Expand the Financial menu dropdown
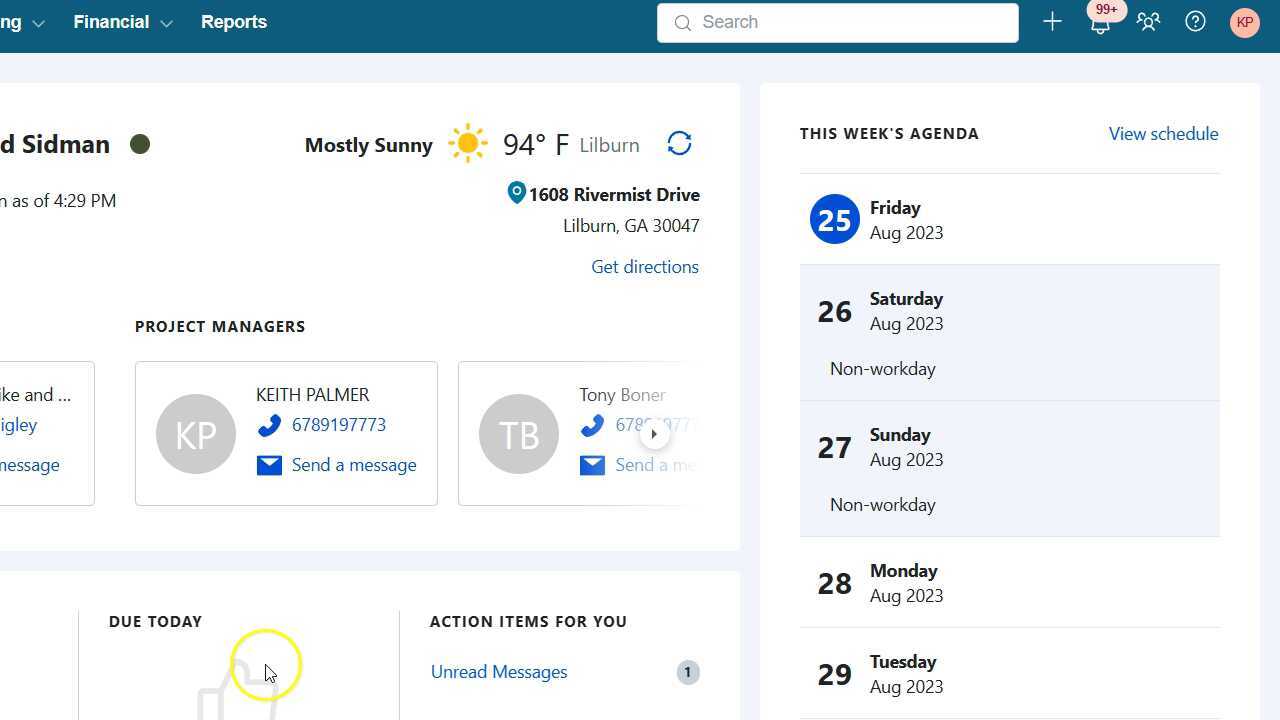This screenshot has height=720, width=1280. tap(123, 22)
